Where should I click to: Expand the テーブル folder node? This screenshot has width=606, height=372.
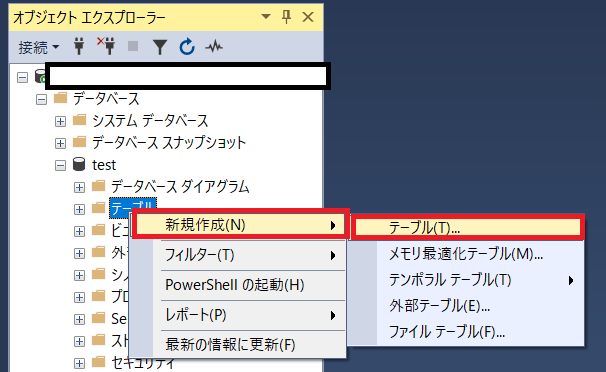(79, 209)
